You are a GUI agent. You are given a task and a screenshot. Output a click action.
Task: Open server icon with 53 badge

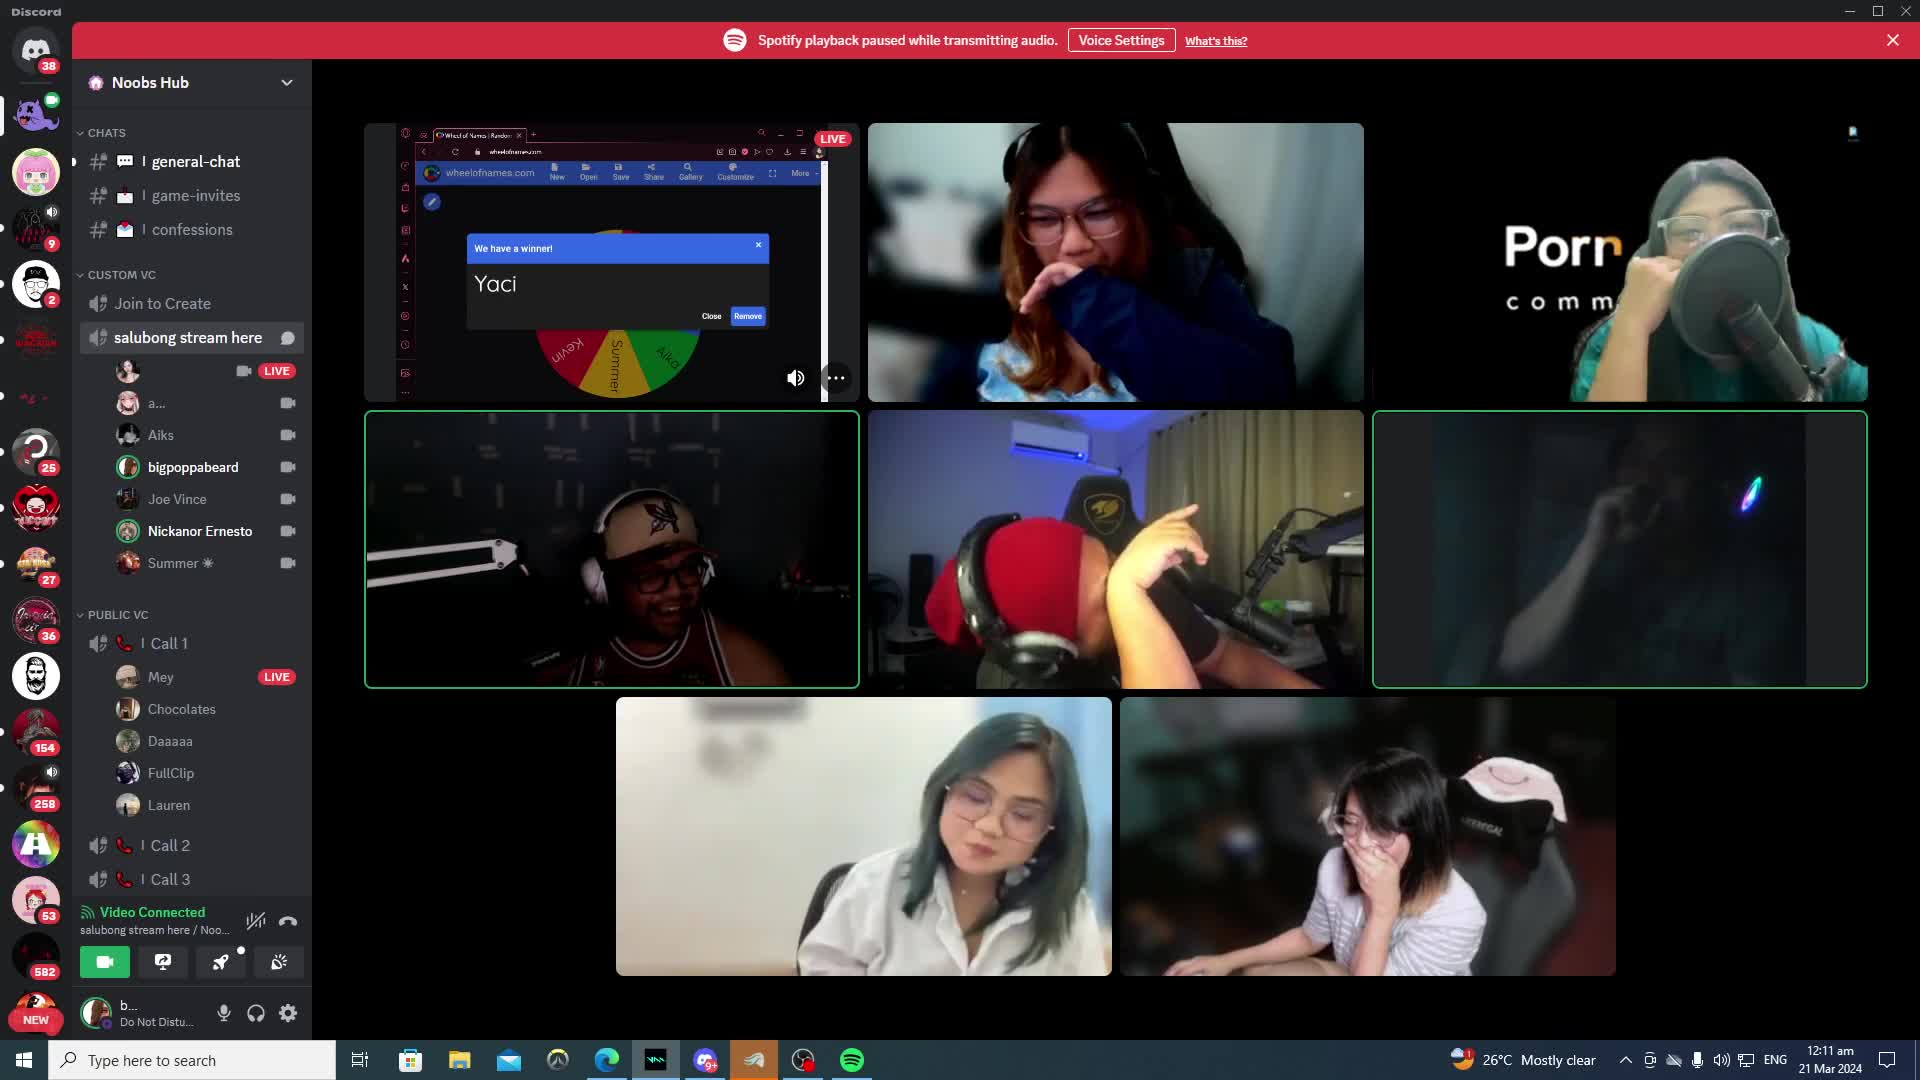36,900
